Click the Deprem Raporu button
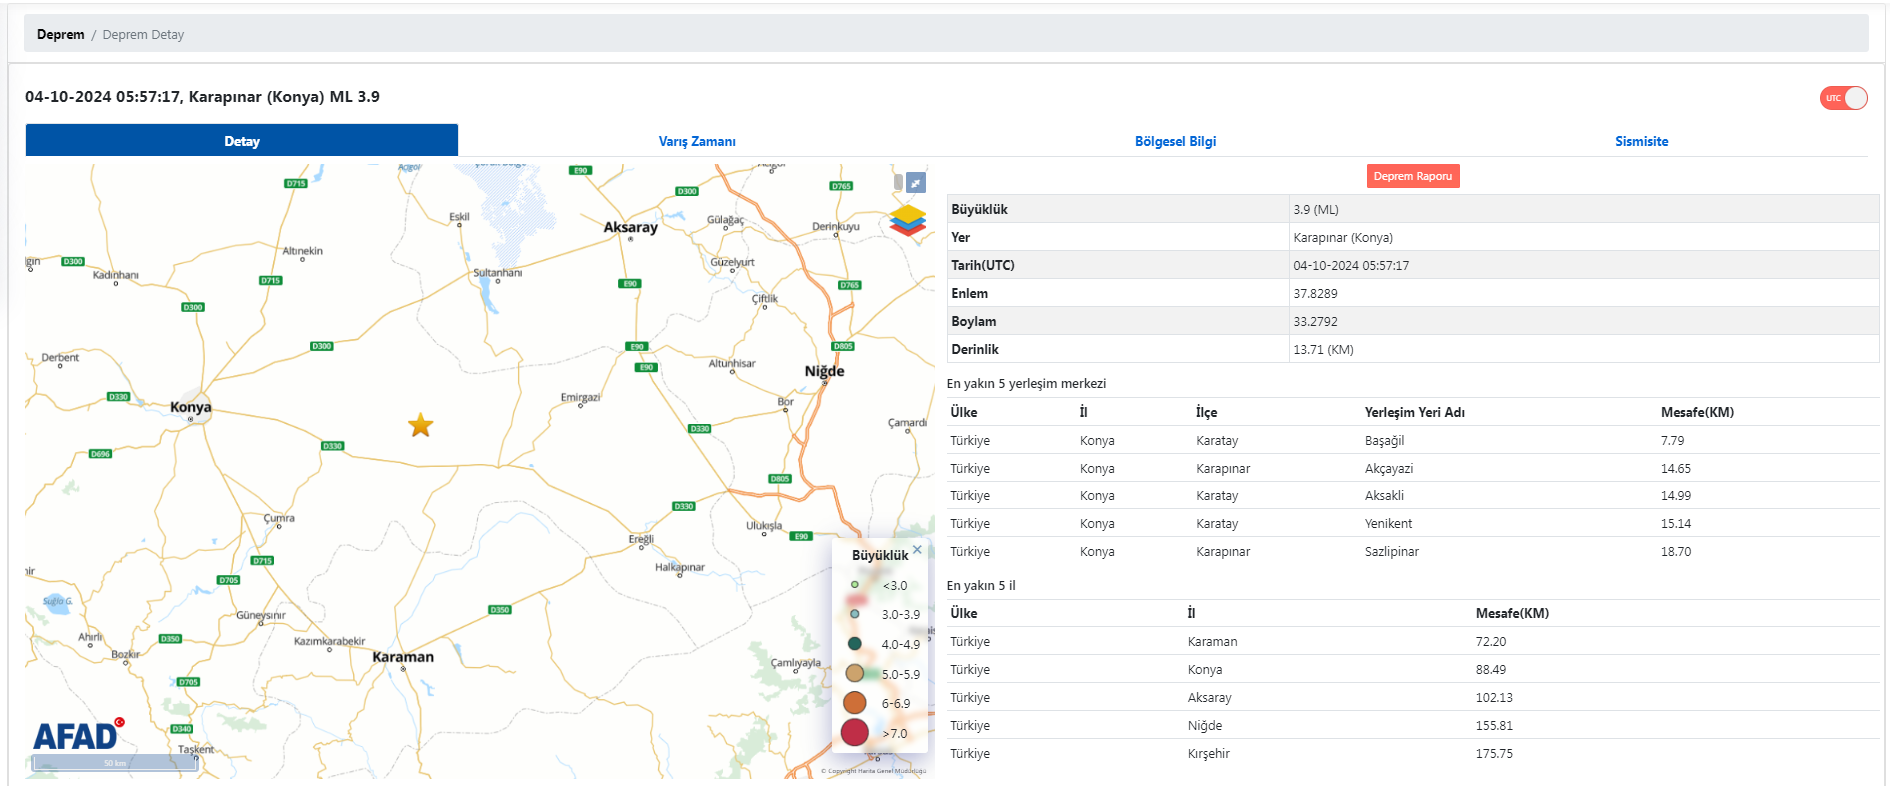Screen dimensions: 1890x786 point(1413,176)
